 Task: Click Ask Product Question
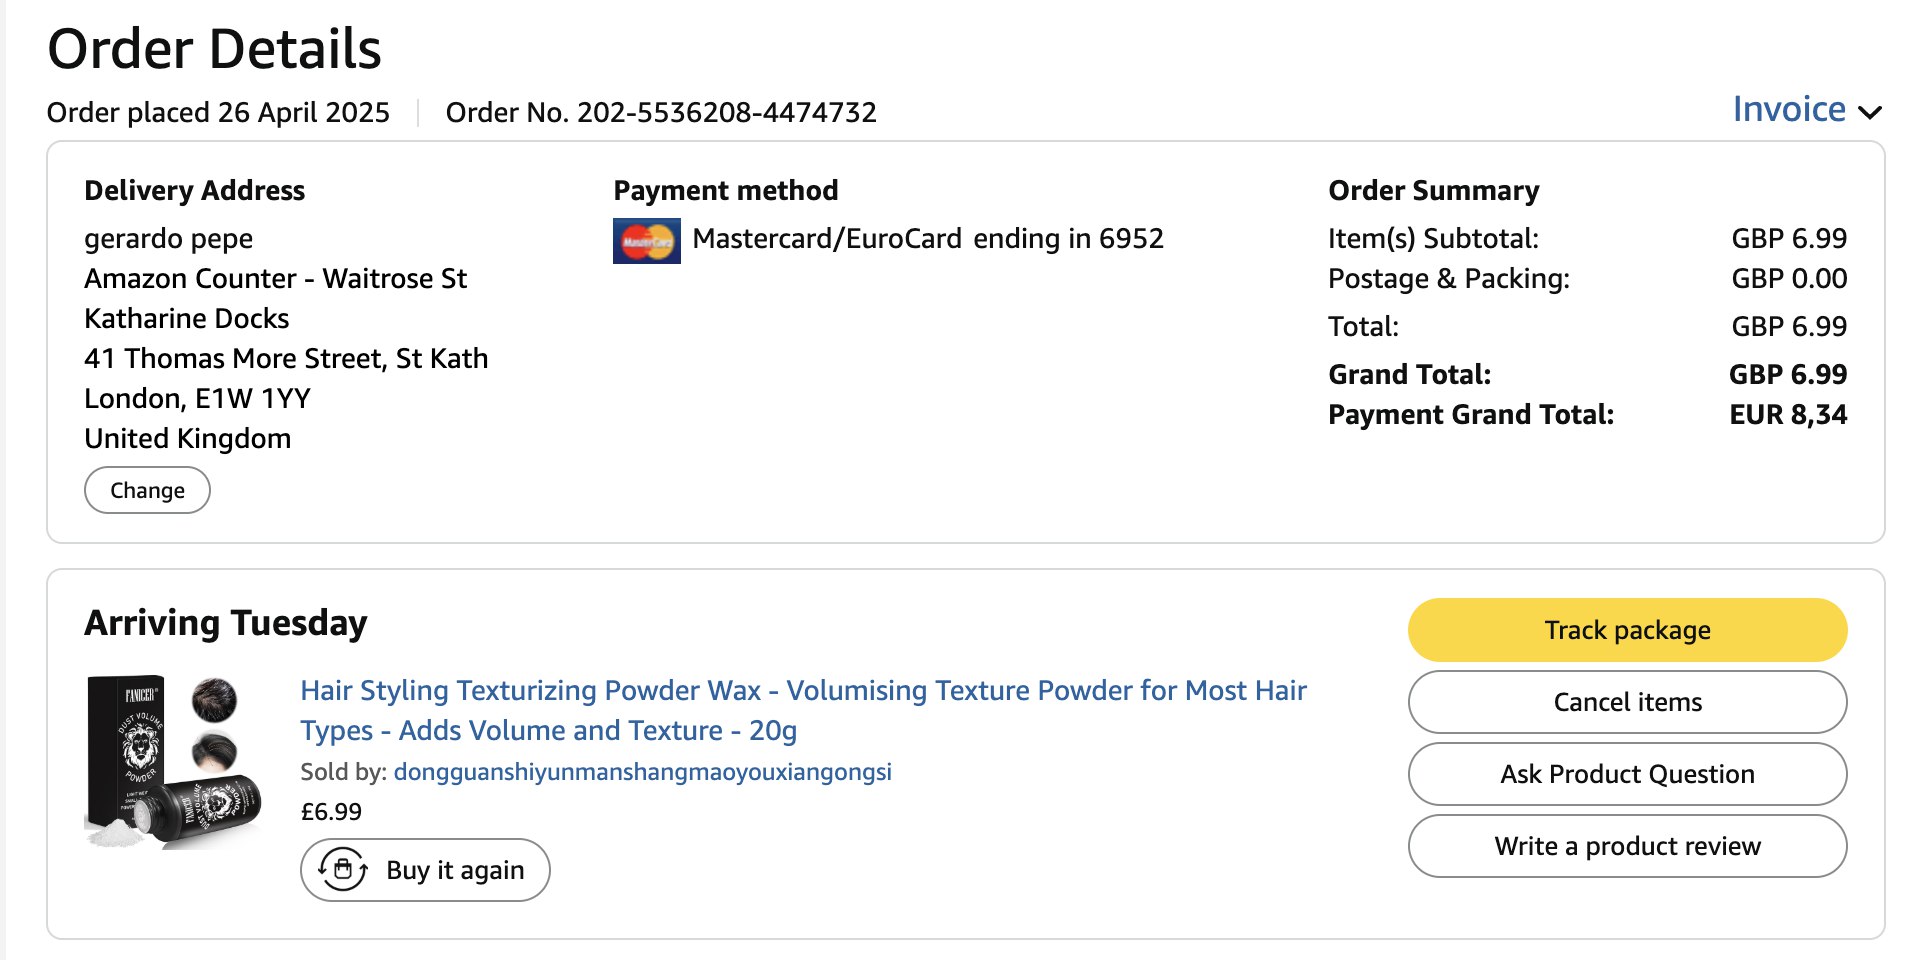pos(1626,774)
